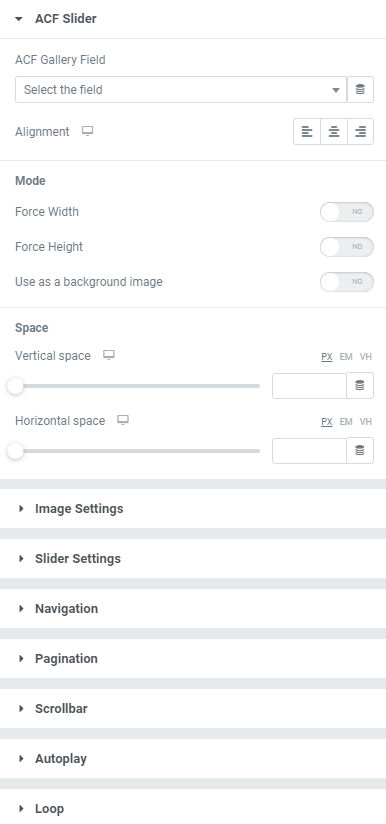The width and height of the screenshot is (386, 824).
Task: Click dynamic tags icon for Vertical space
Action: (x=360, y=386)
